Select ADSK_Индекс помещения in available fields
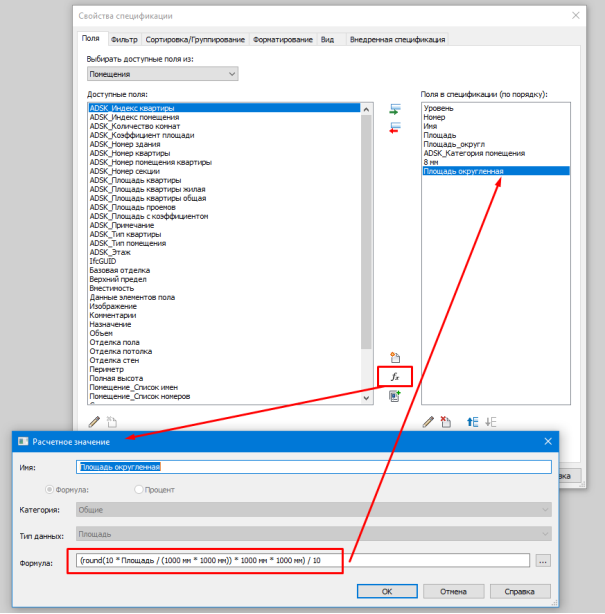The height and width of the screenshot is (614, 605). (x=224, y=117)
